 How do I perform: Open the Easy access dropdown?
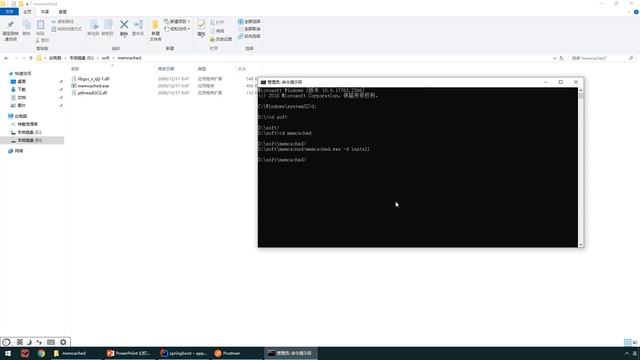pyautogui.click(x=177, y=29)
